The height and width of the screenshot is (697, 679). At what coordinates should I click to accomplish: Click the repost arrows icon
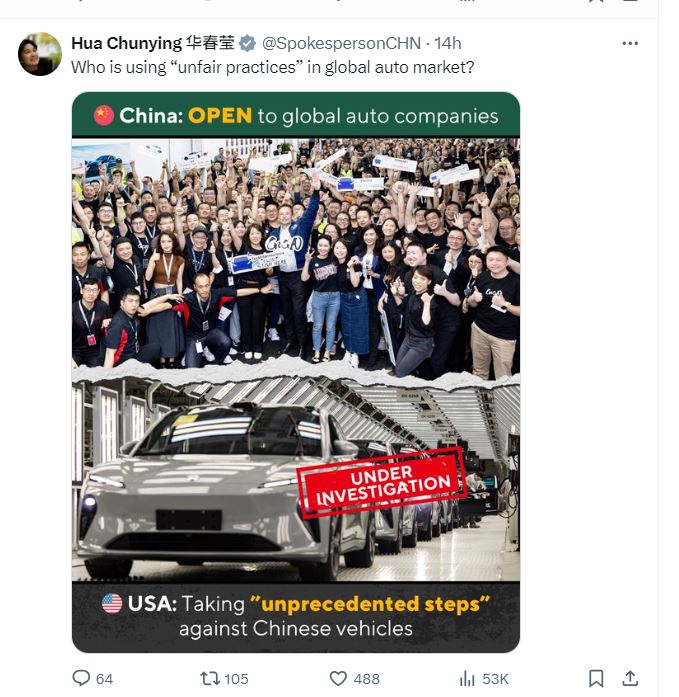coord(210,678)
